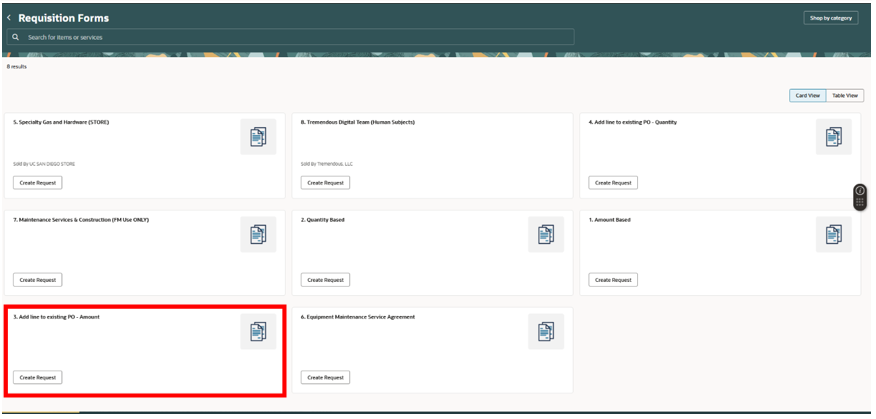Click the Tremendous Digital Team form icon
Image resolution: width=876 pixels, height=419 pixels.
coord(546,137)
